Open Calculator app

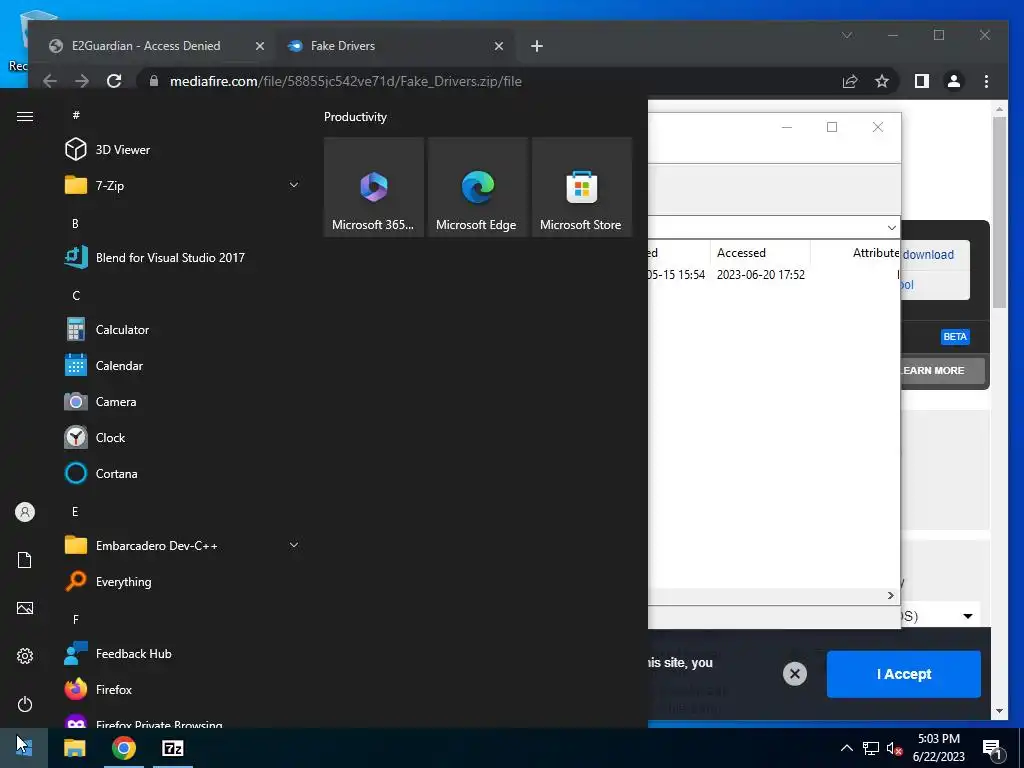point(180,329)
